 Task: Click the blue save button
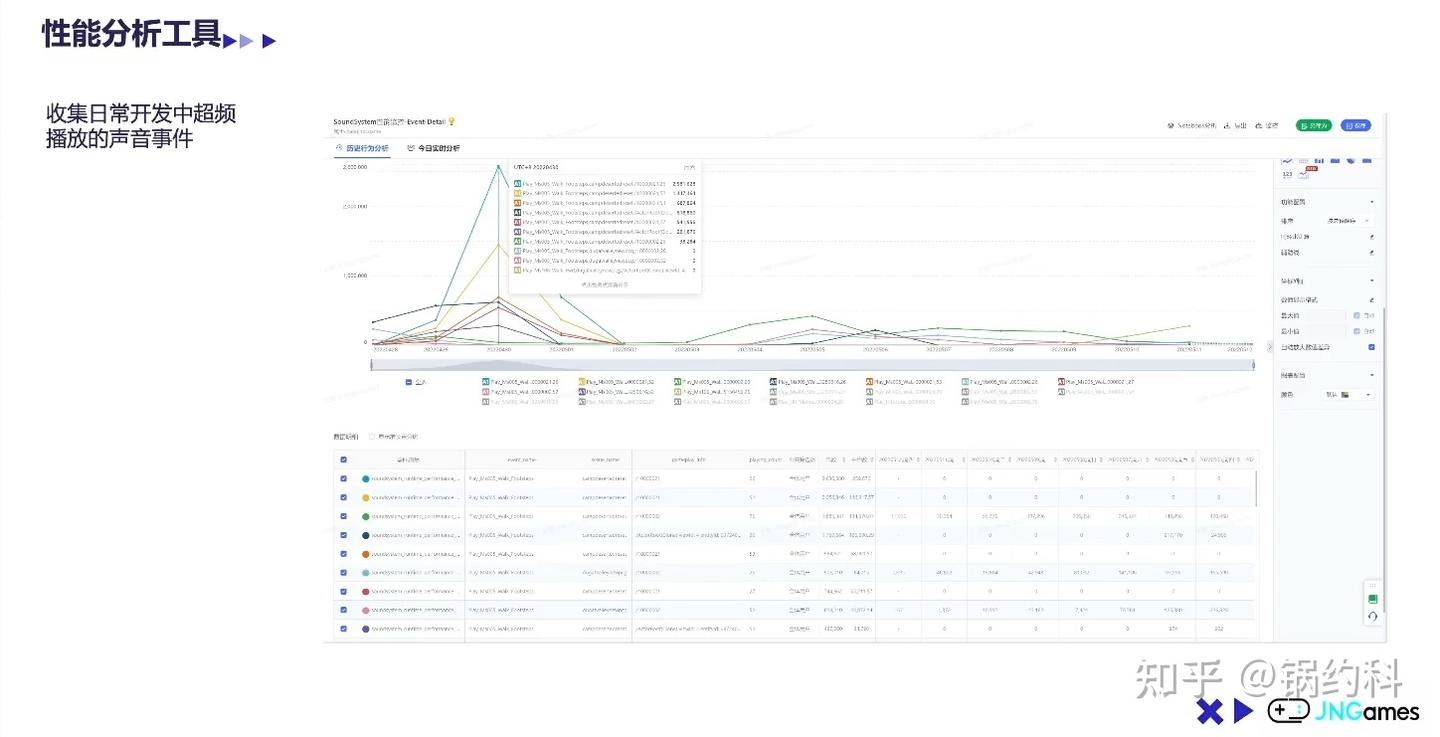(1356, 126)
